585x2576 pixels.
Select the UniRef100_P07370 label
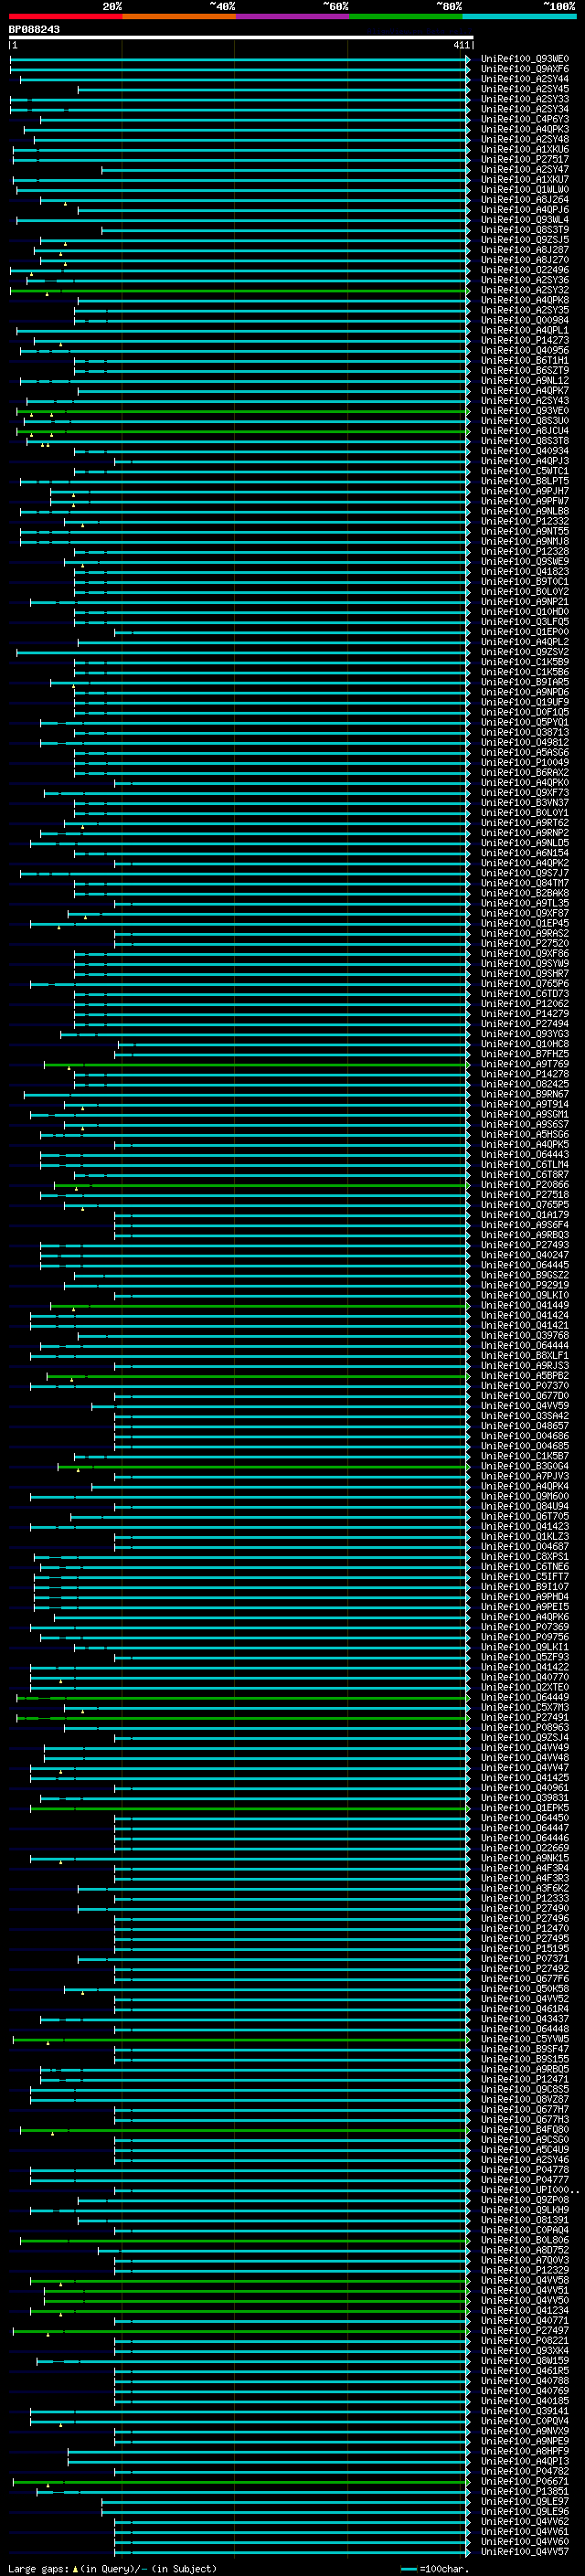pos(524,1386)
